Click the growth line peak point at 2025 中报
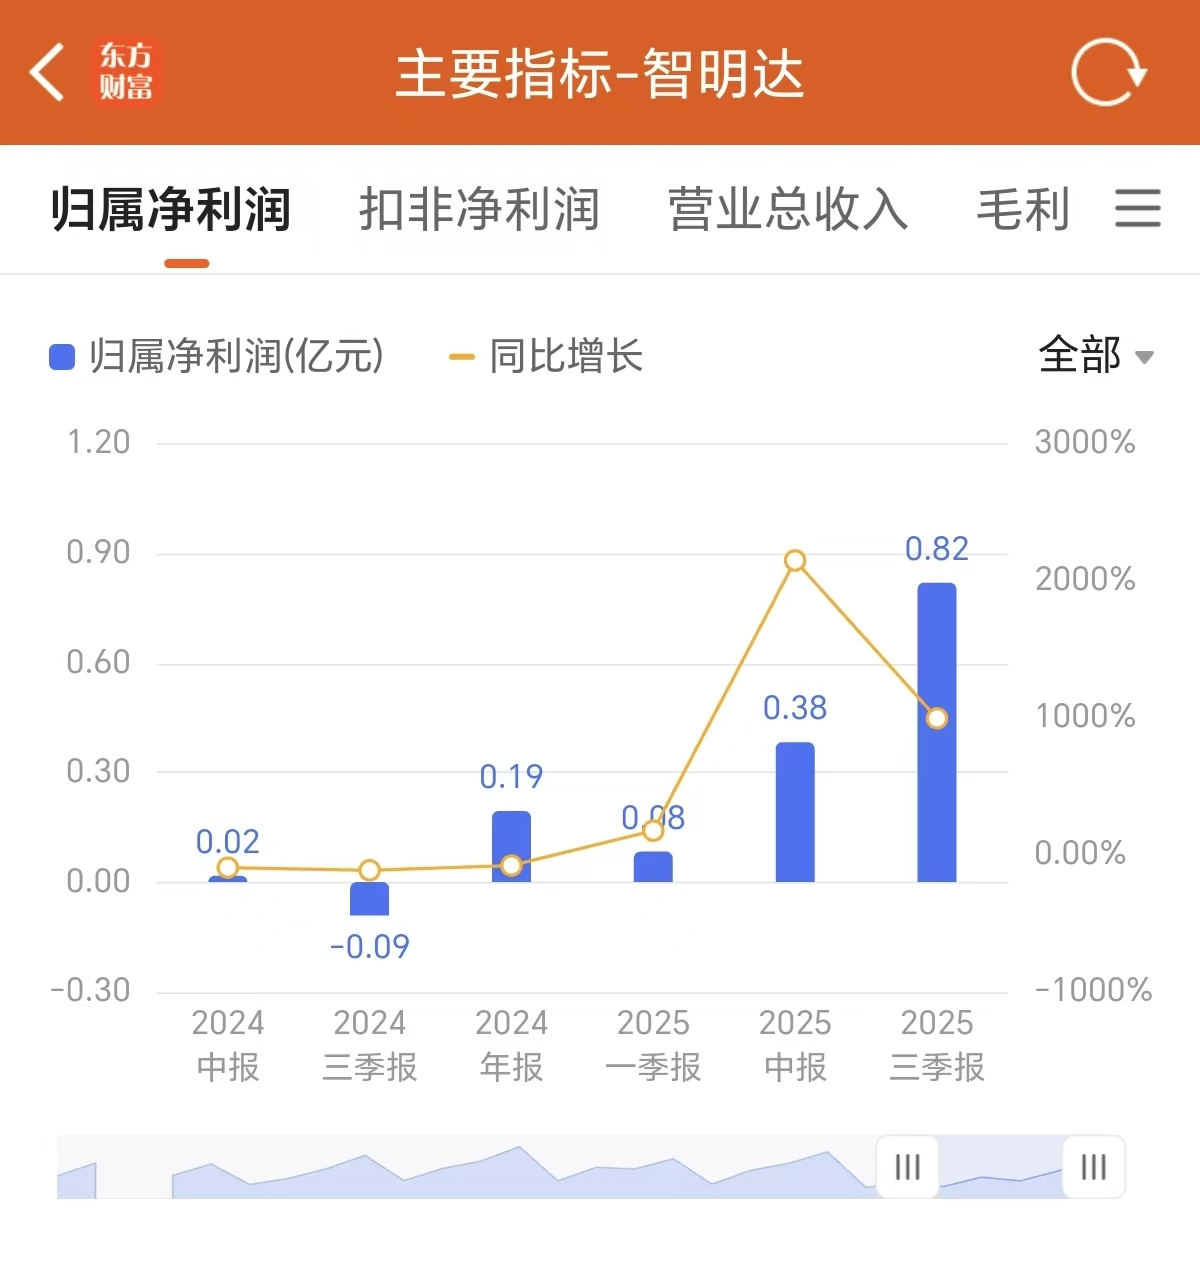Image resolution: width=1200 pixels, height=1263 pixels. pos(795,561)
